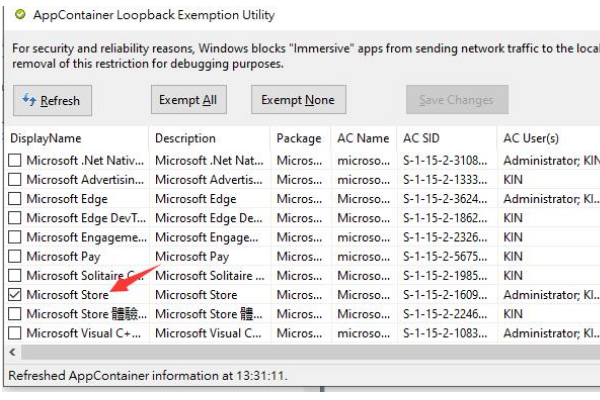The width and height of the screenshot is (600, 400).
Task: Click SID cell S-1-15-2-1985...
Action: [445, 275]
